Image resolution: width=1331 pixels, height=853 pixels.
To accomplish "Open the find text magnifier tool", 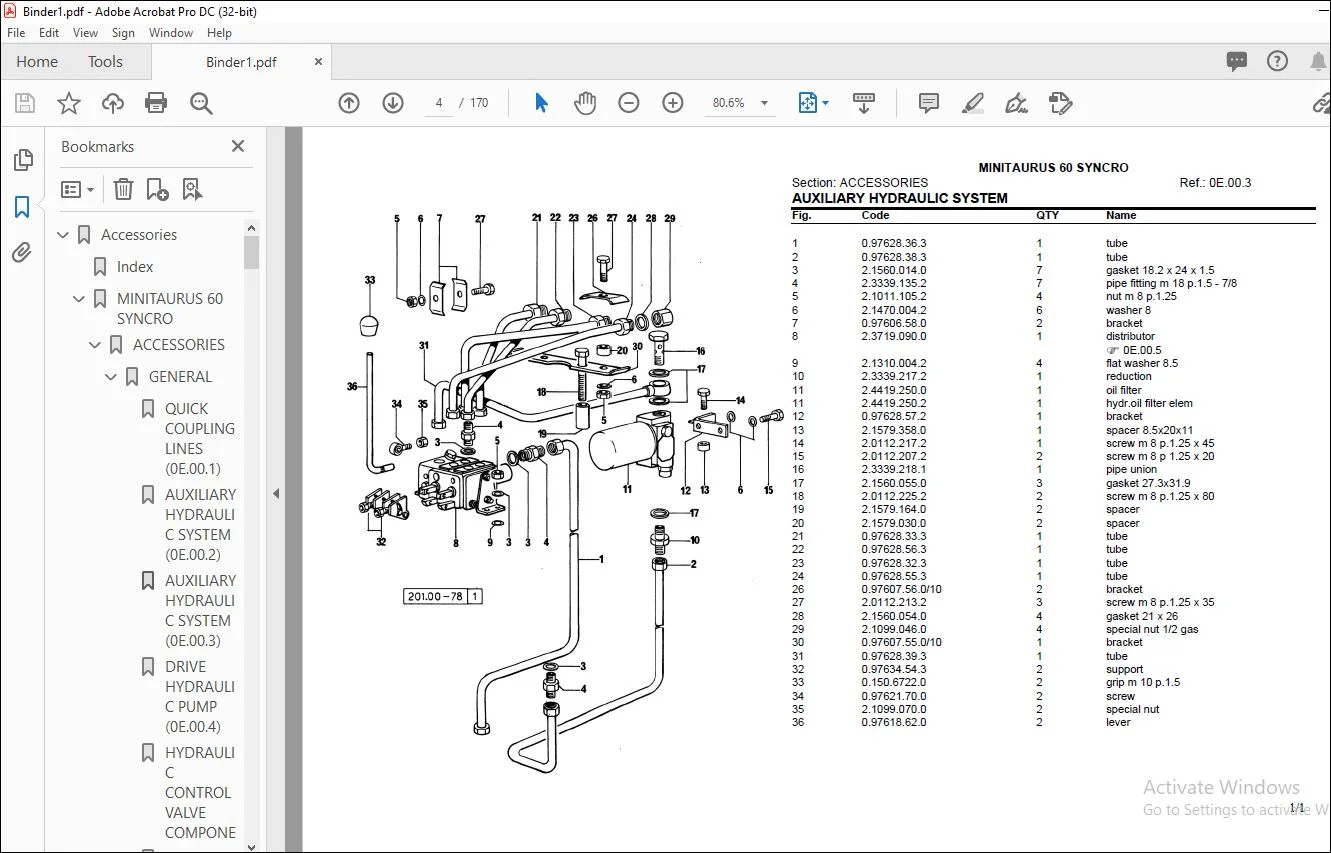I will click(x=201, y=103).
